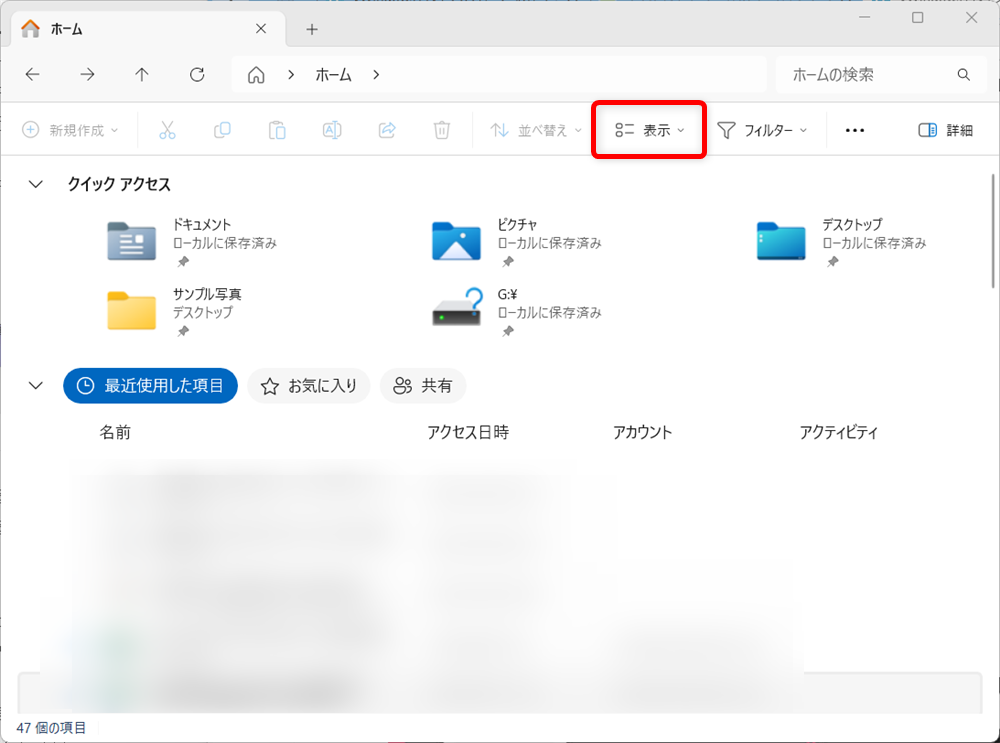Navigate up one folder level
1000x743 pixels.
coord(142,74)
